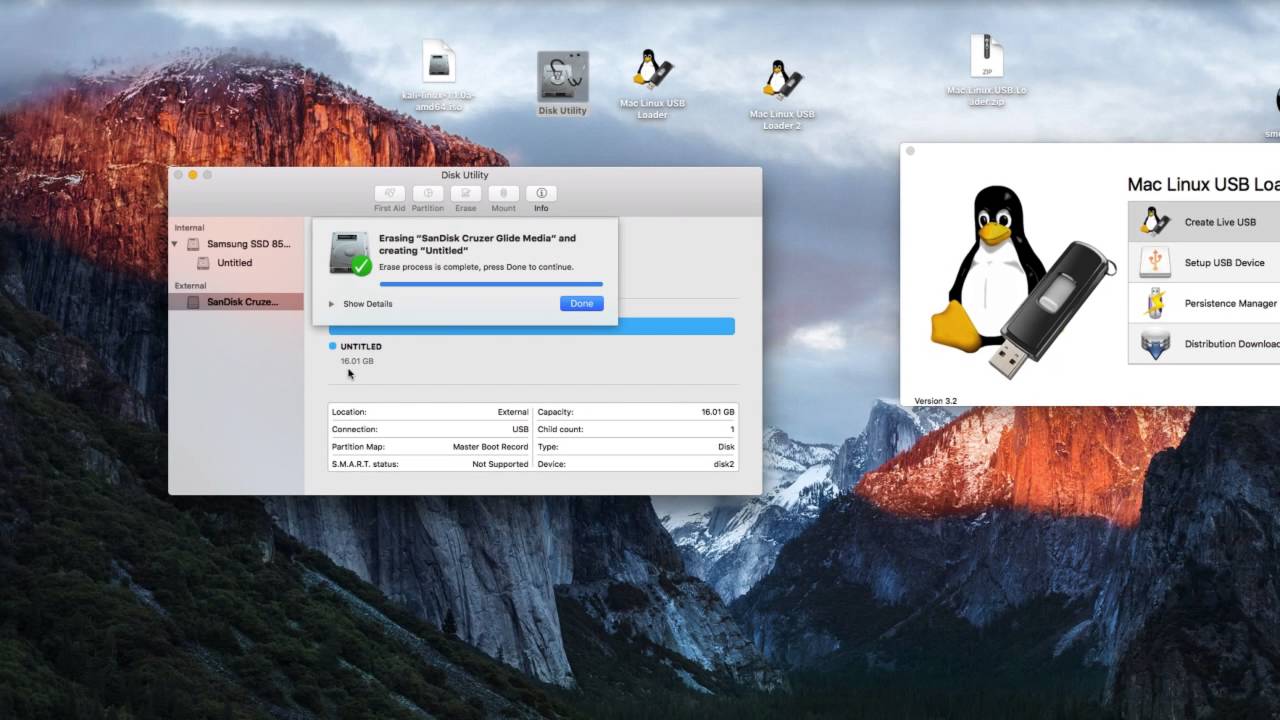Click Done in the erase dialog
The image size is (1280, 720).
tap(582, 303)
